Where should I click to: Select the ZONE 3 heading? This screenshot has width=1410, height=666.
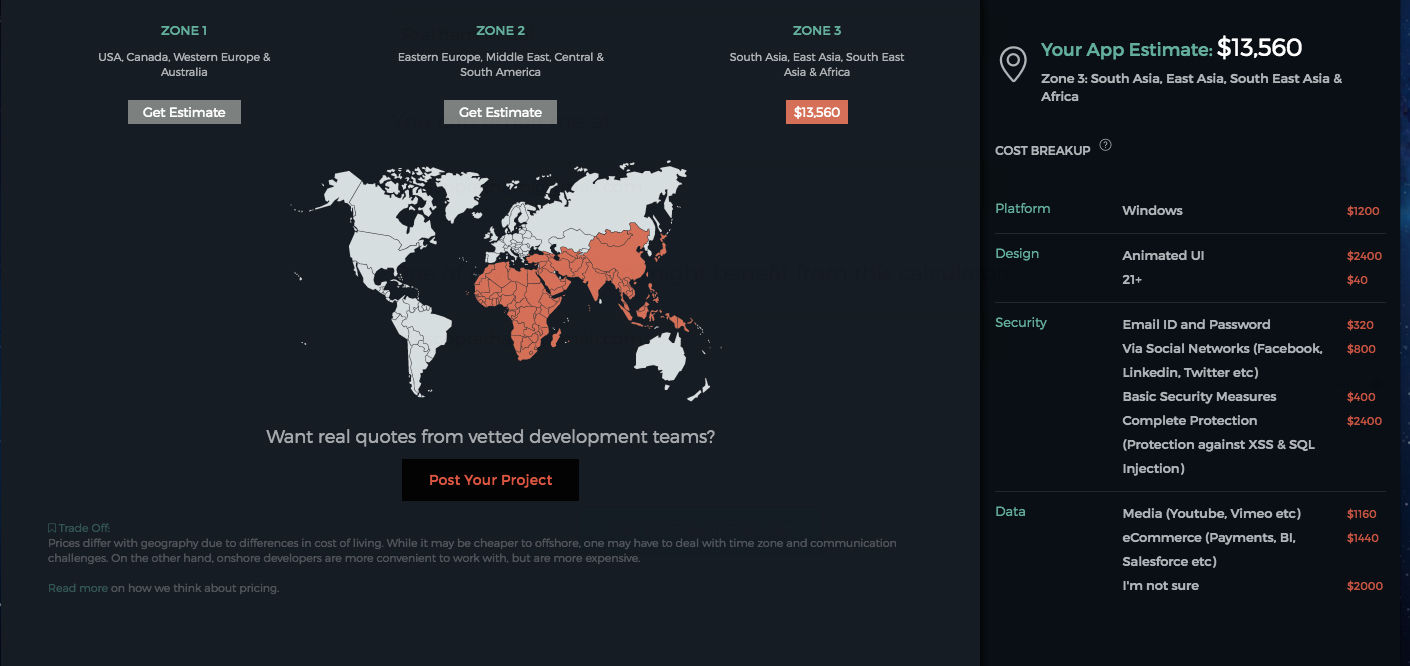click(817, 31)
